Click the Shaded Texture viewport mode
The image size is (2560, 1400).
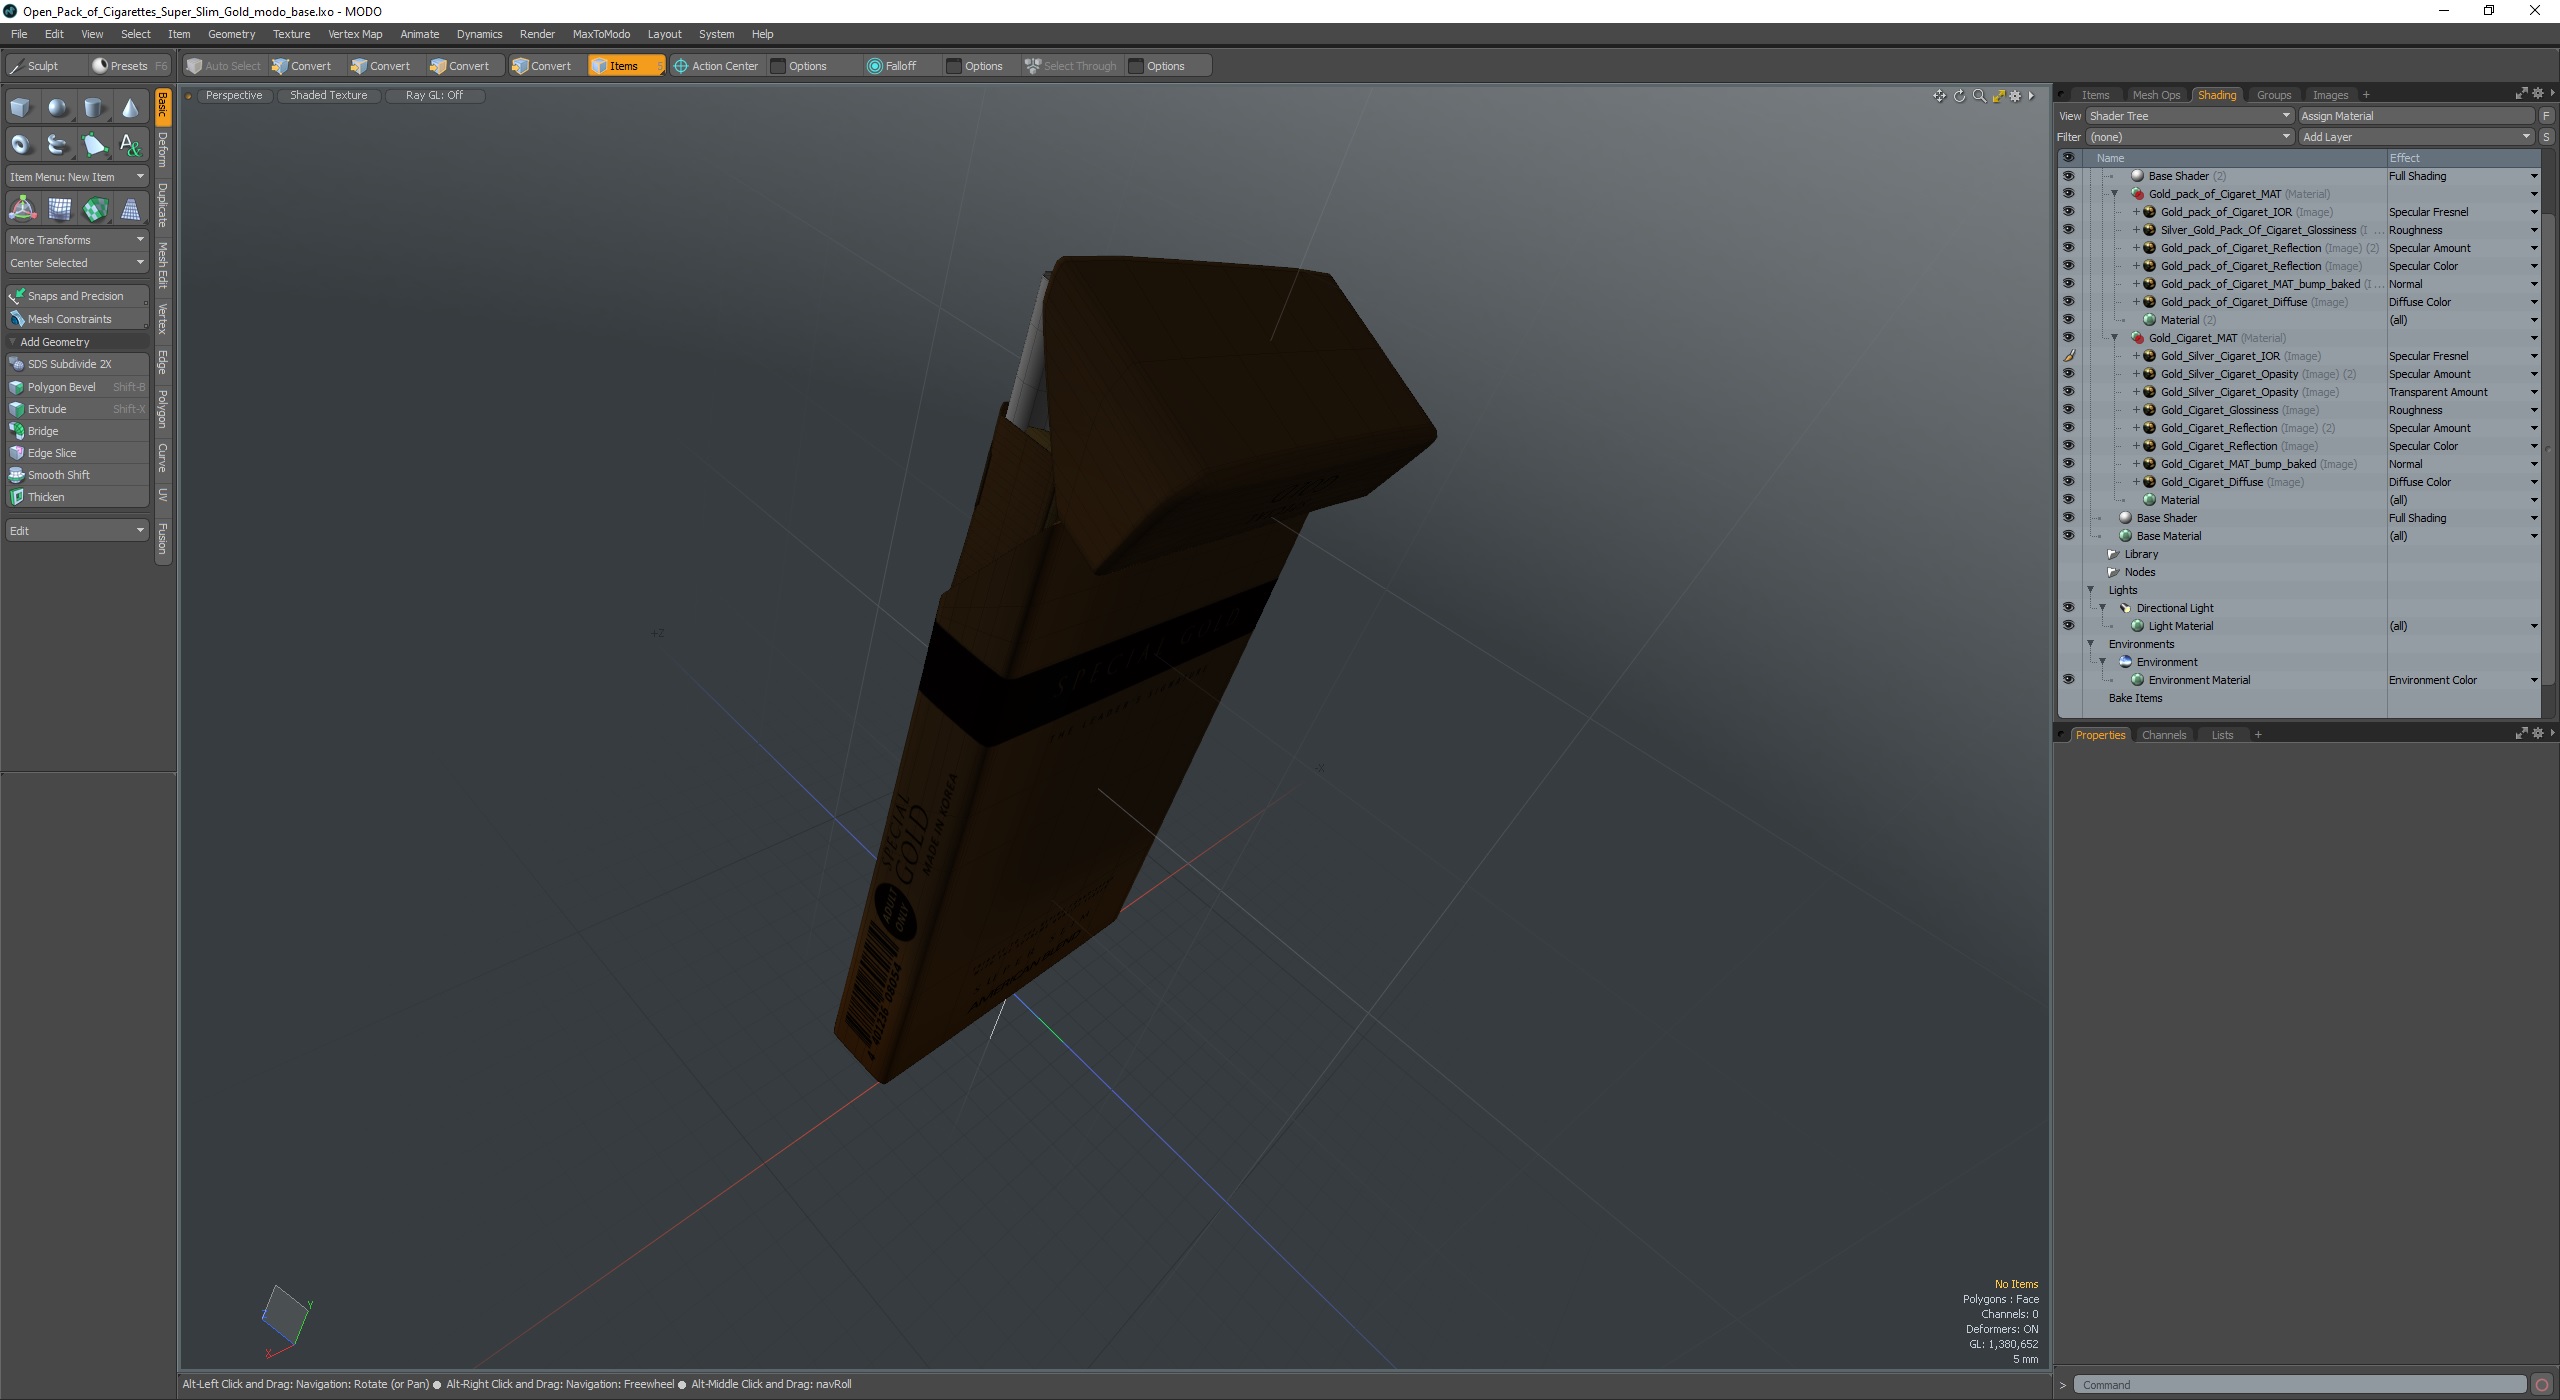329,96
